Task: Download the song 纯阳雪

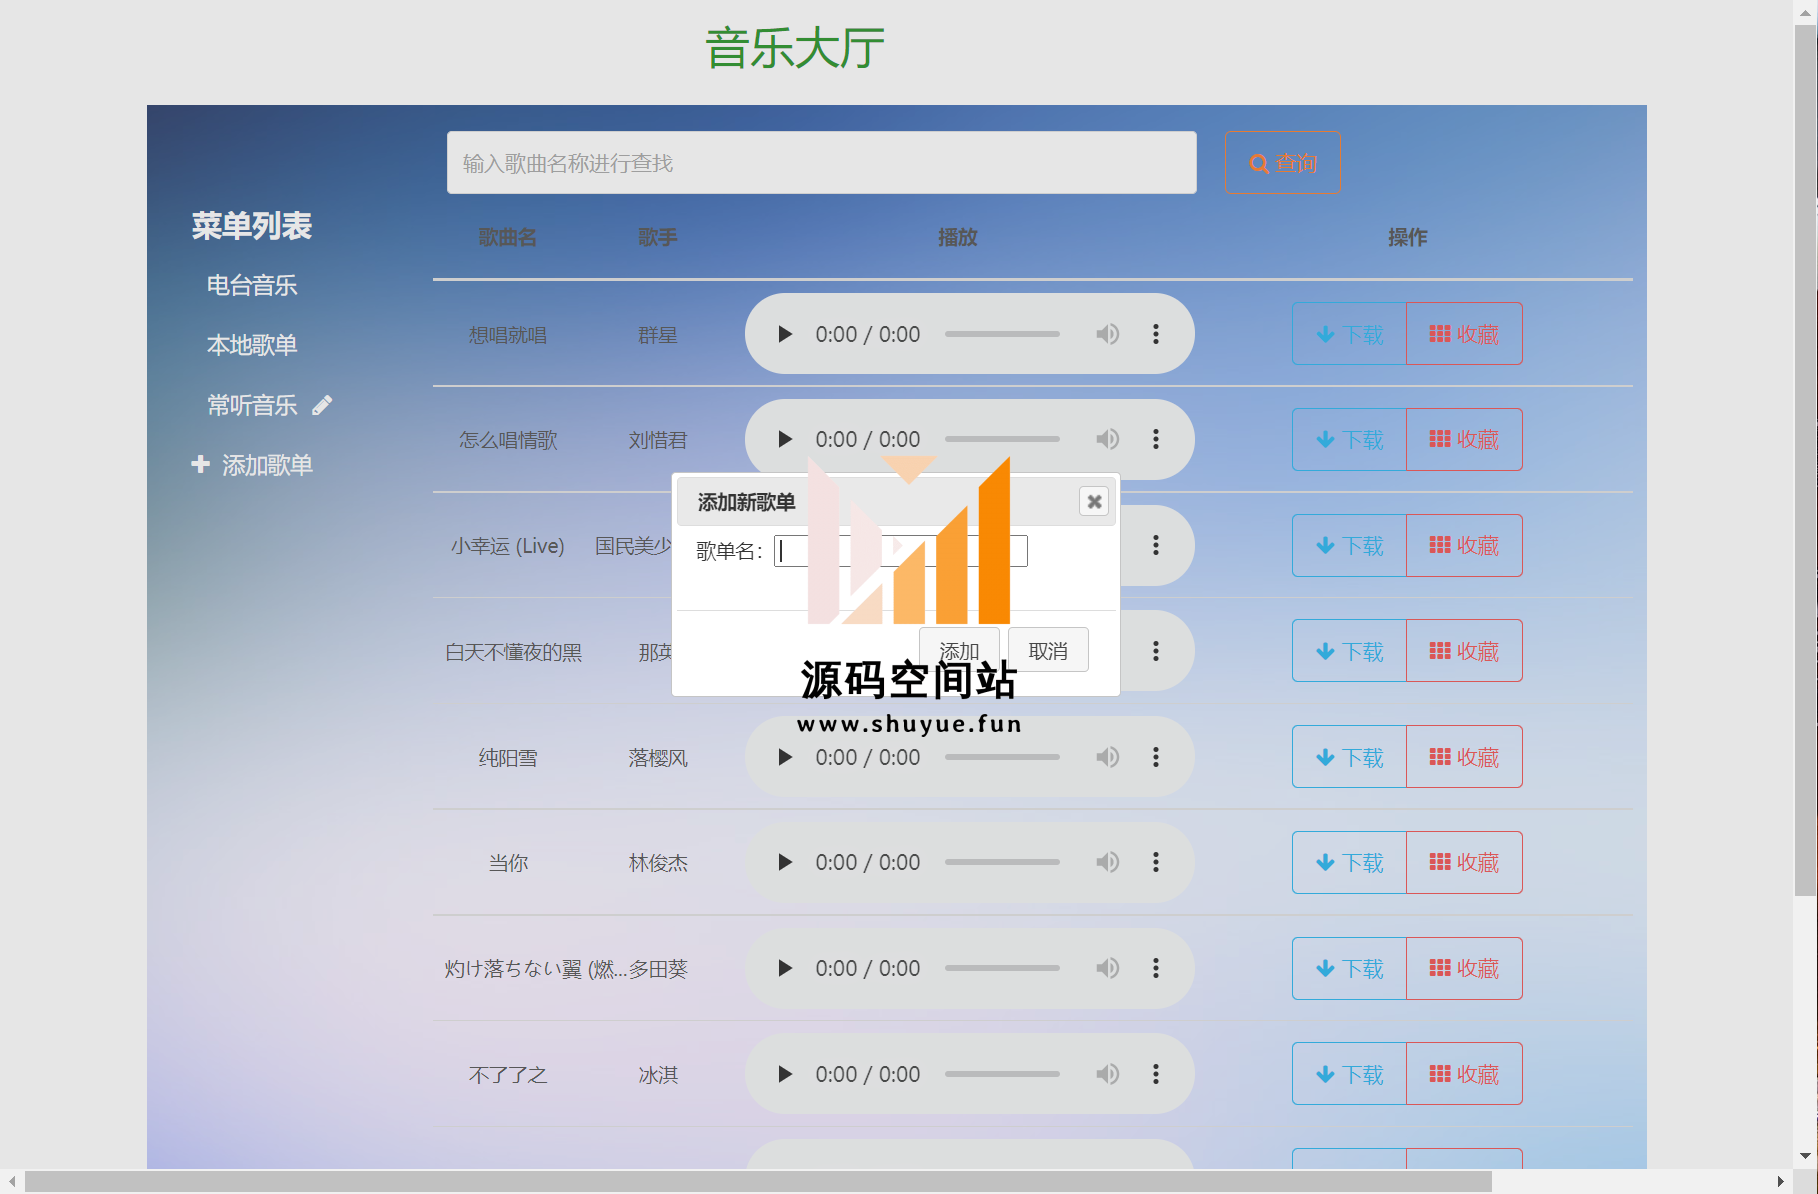Action: 1349,757
